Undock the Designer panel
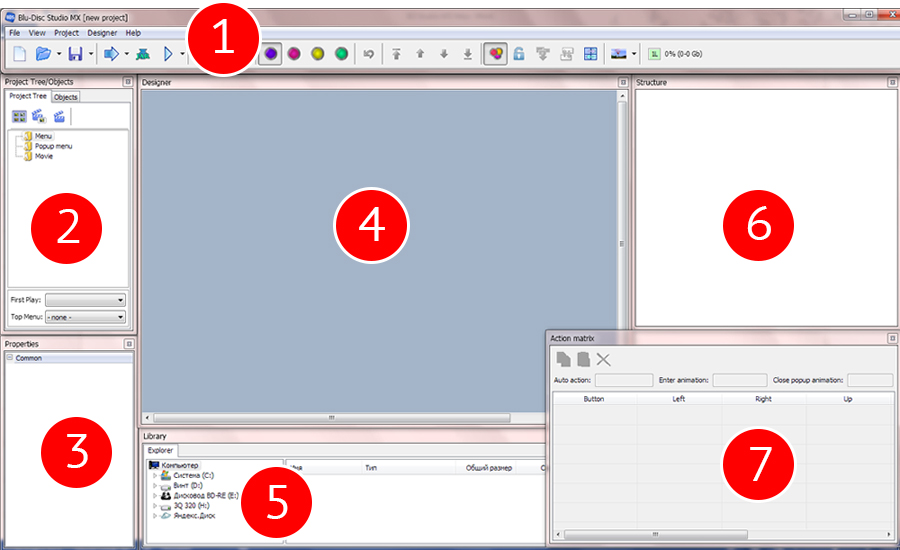The image size is (900, 550). pyautogui.click(x=623, y=82)
